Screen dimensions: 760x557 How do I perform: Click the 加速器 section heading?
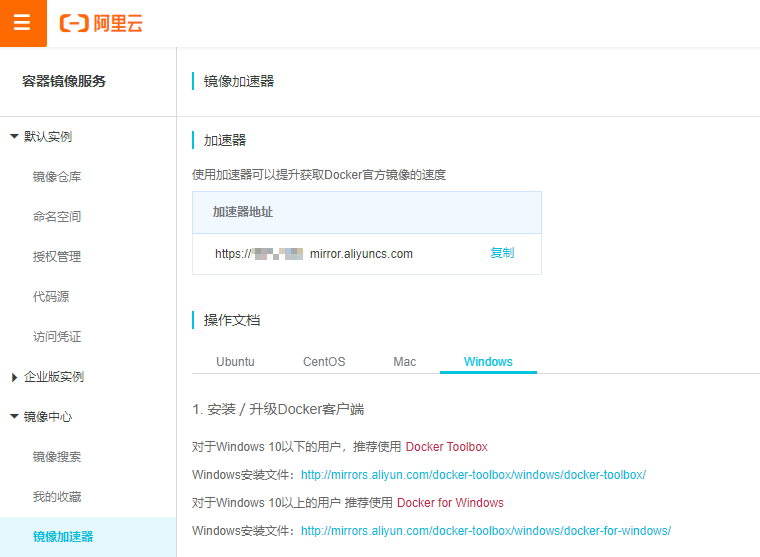coord(224,141)
